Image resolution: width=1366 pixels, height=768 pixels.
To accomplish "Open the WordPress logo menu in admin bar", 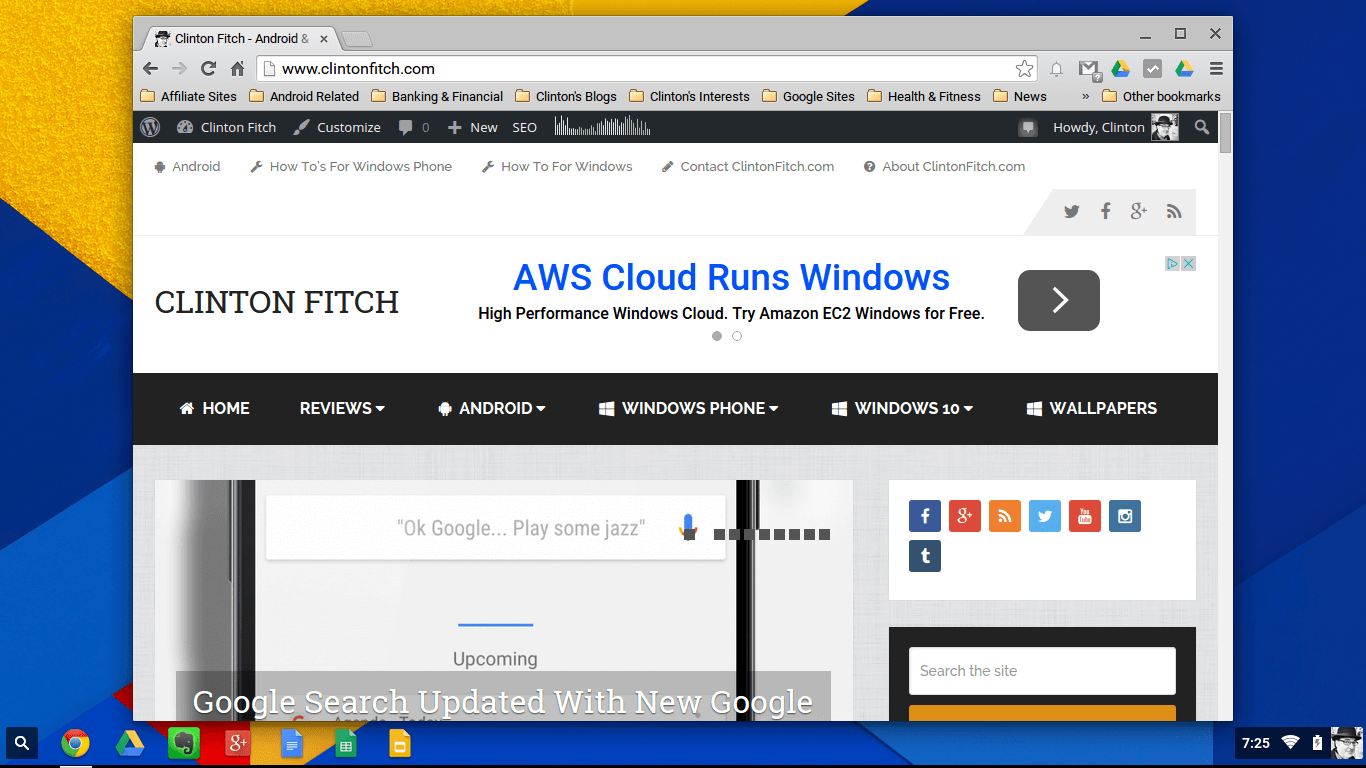I will 150,127.
